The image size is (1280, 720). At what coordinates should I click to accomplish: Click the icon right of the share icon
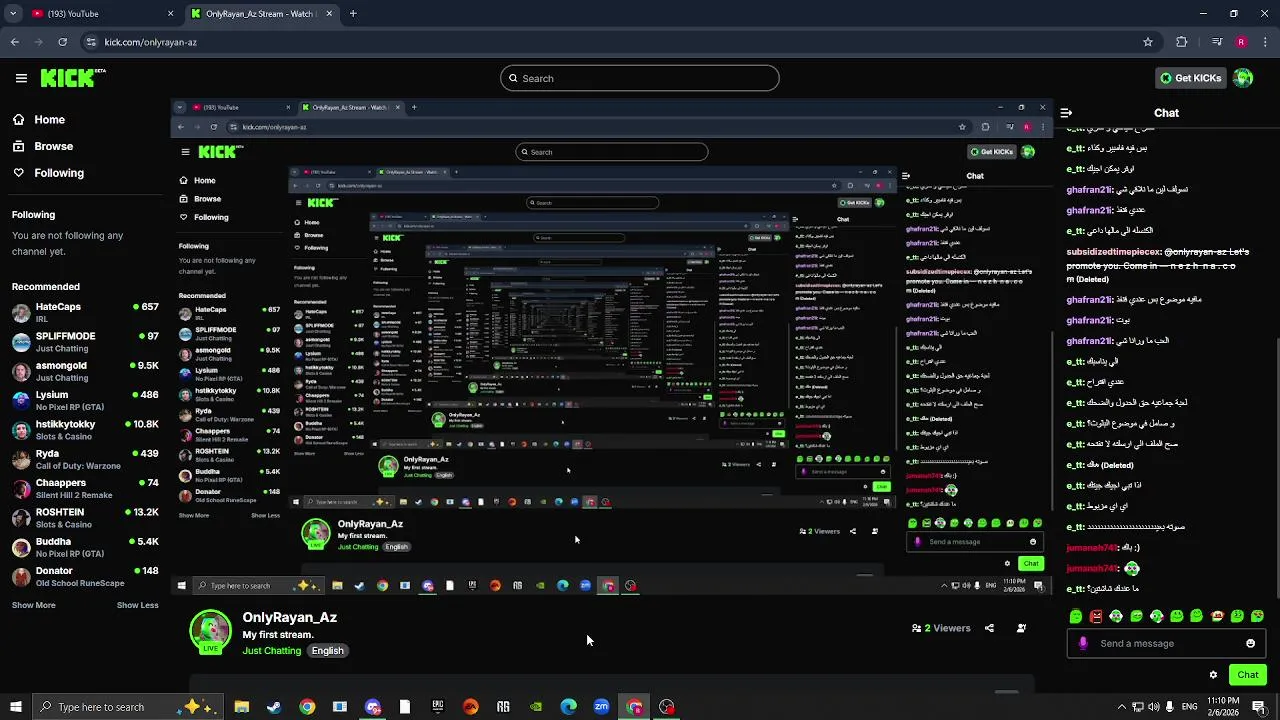[x=1021, y=628]
